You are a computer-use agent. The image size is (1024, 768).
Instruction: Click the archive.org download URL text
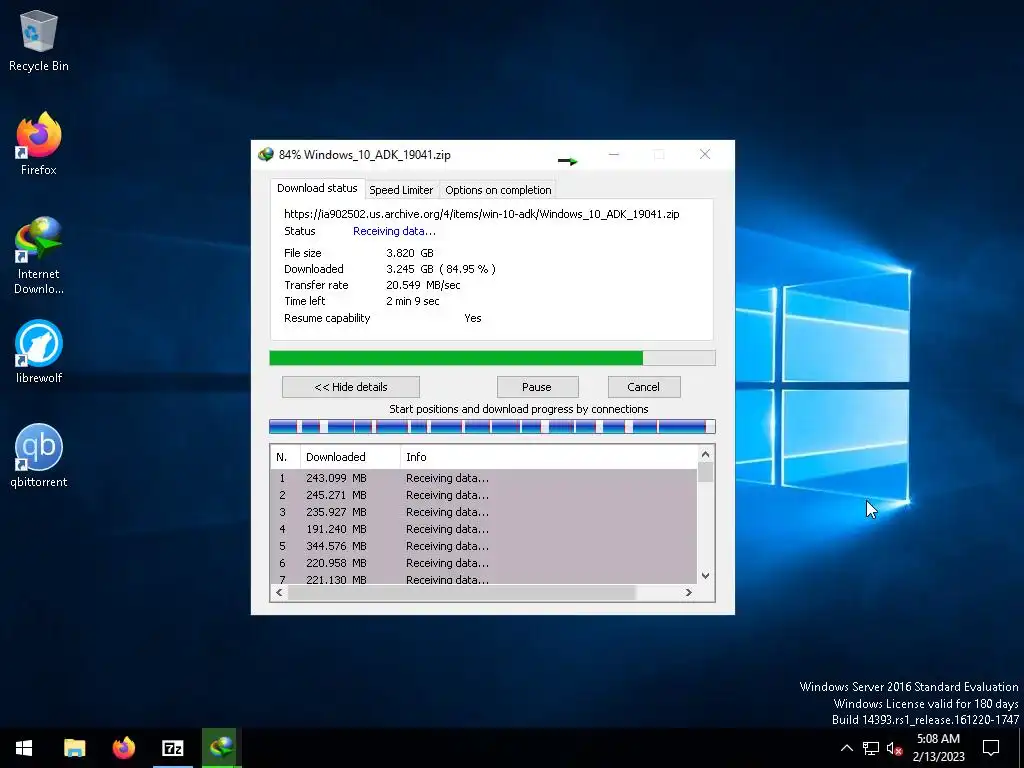click(481, 214)
